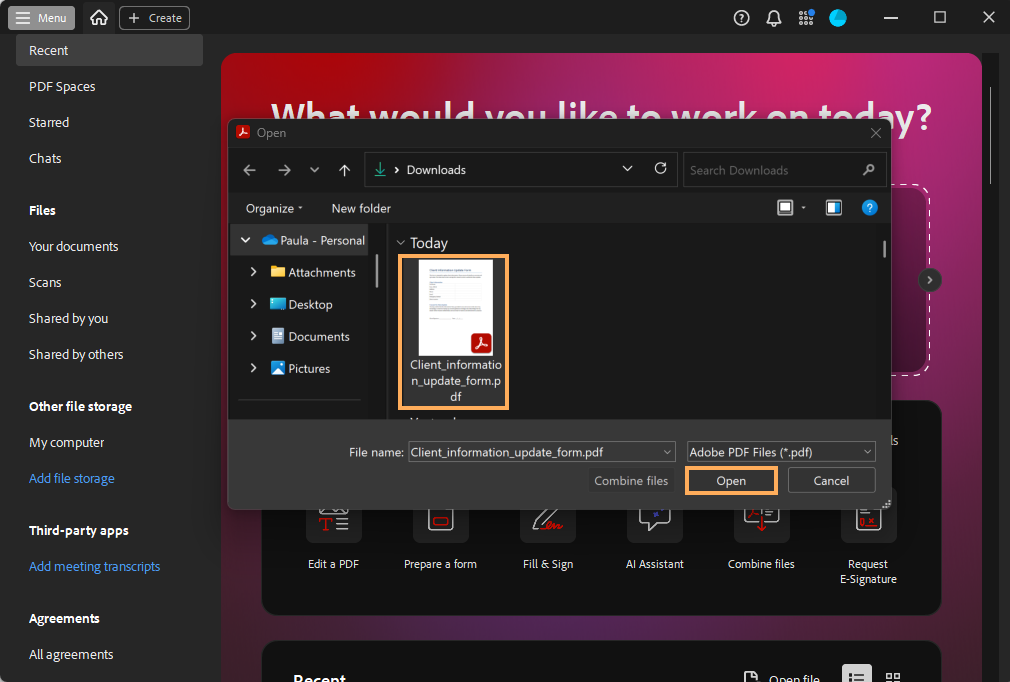
Task: Click the Cancel button
Action: [831, 481]
